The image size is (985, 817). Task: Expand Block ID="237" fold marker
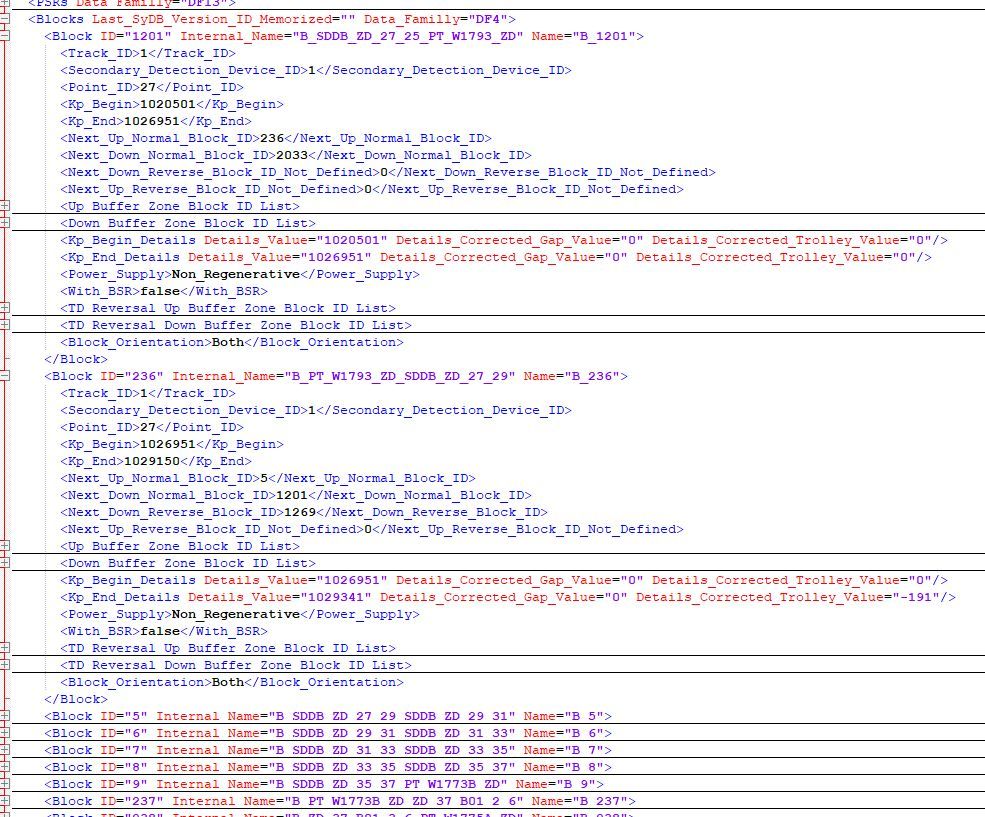(5, 801)
